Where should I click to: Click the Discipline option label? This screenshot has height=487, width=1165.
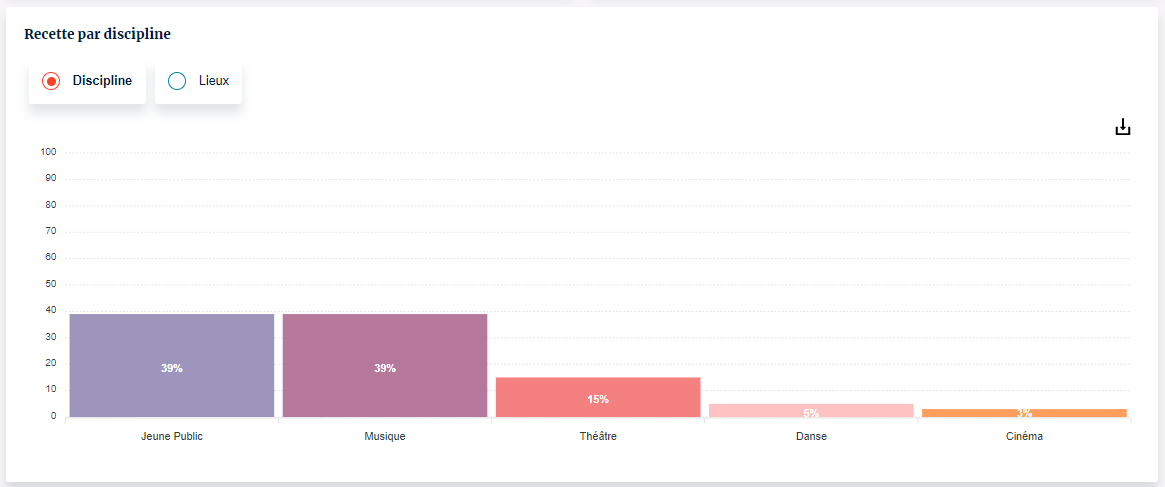click(x=102, y=81)
